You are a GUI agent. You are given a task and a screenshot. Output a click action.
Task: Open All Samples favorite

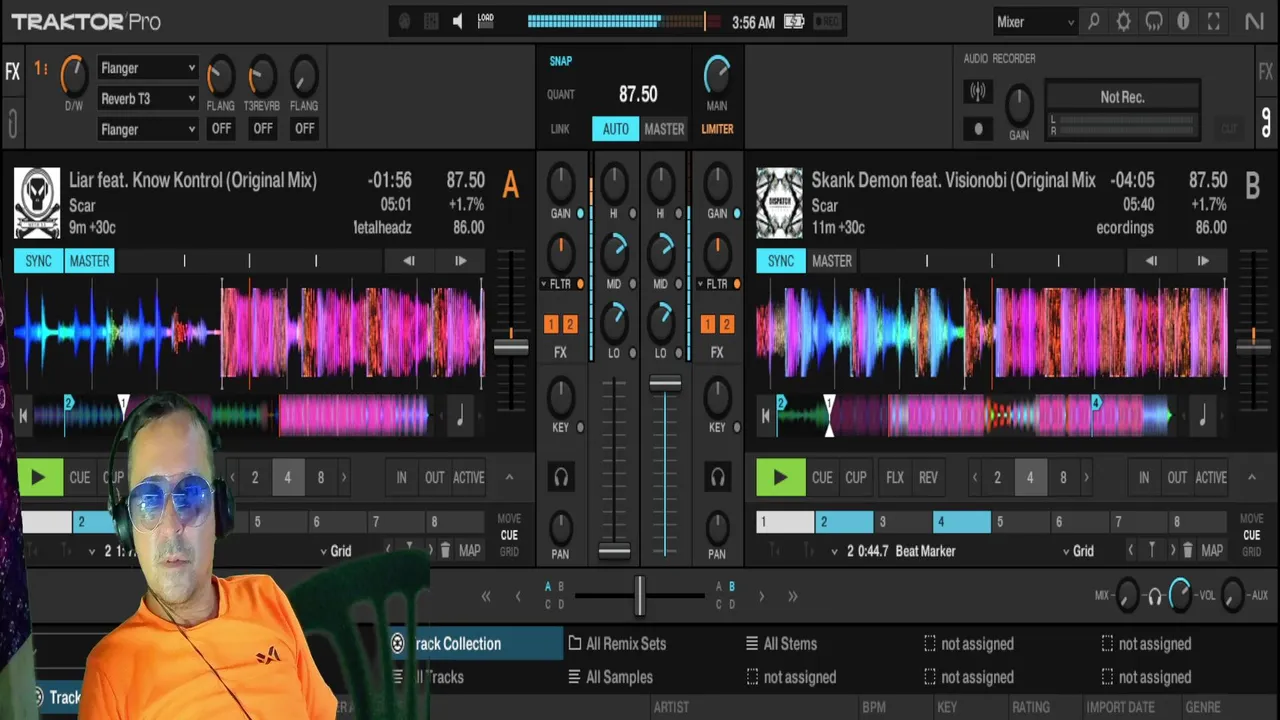coord(610,677)
